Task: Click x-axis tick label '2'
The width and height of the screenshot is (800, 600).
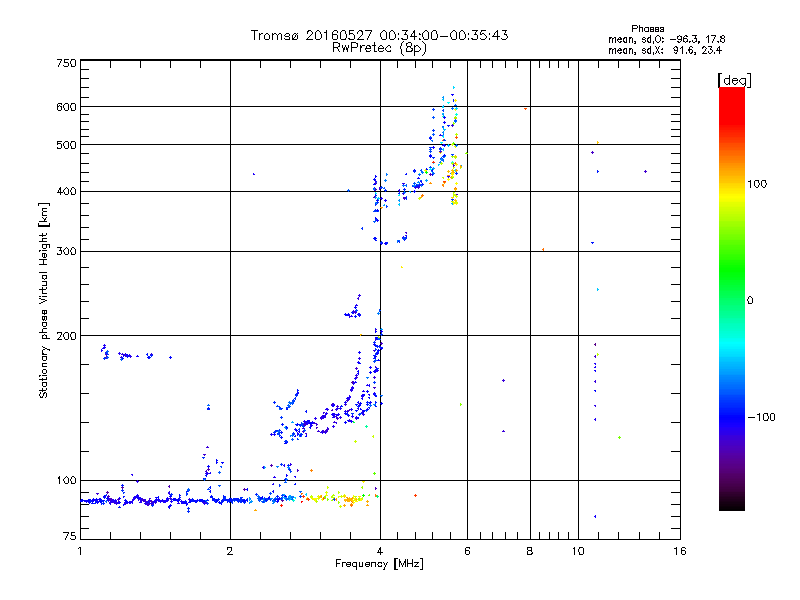Action: (230, 551)
